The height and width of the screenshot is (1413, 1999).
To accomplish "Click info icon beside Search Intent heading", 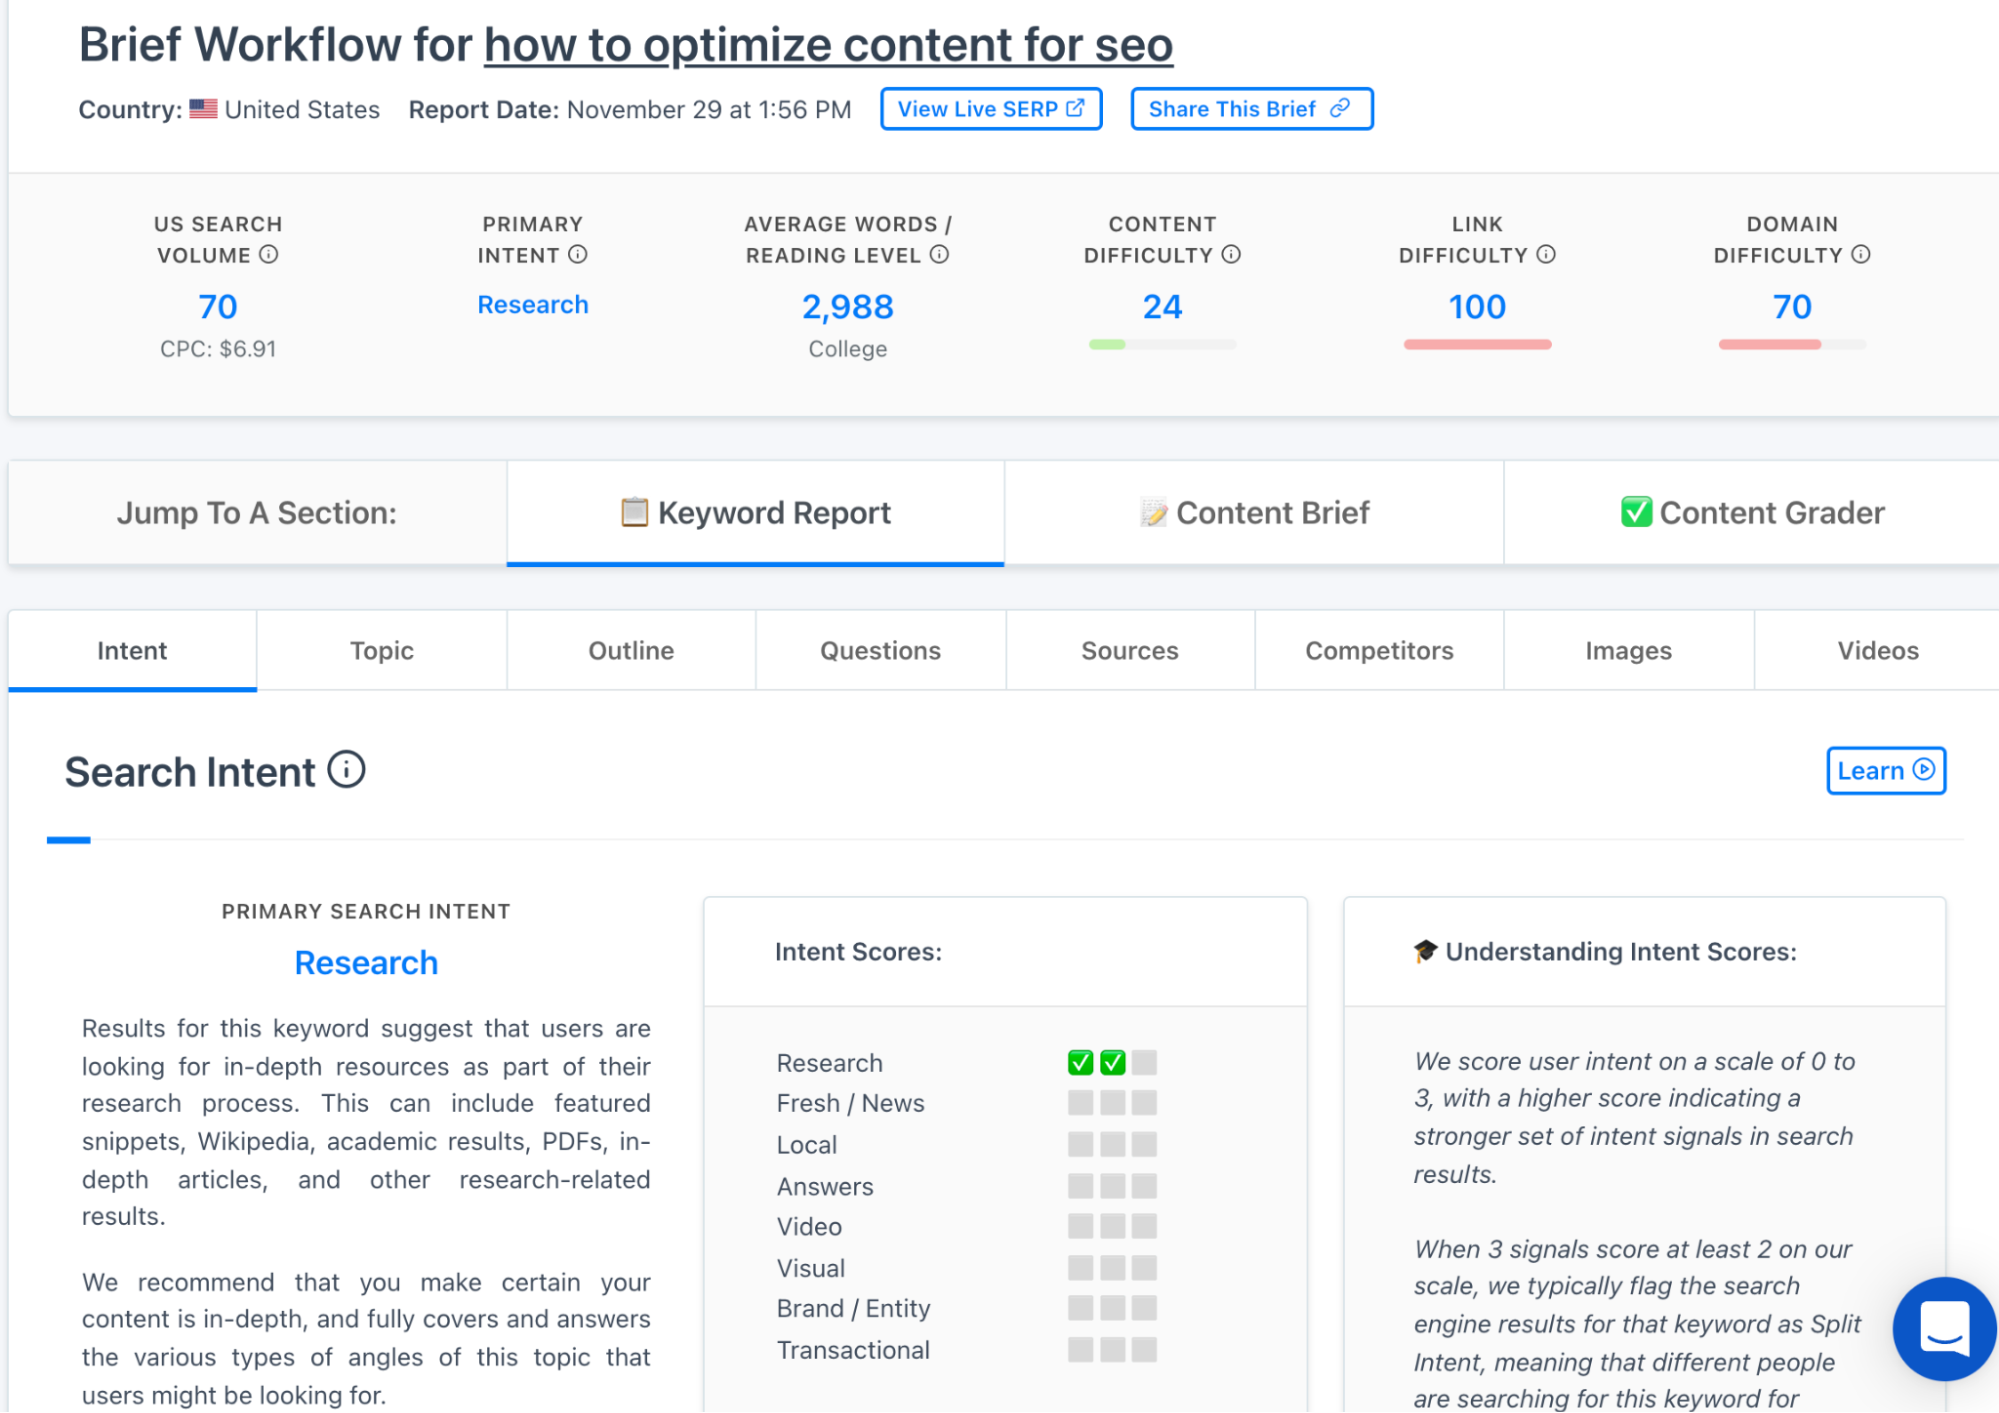I will click(347, 770).
